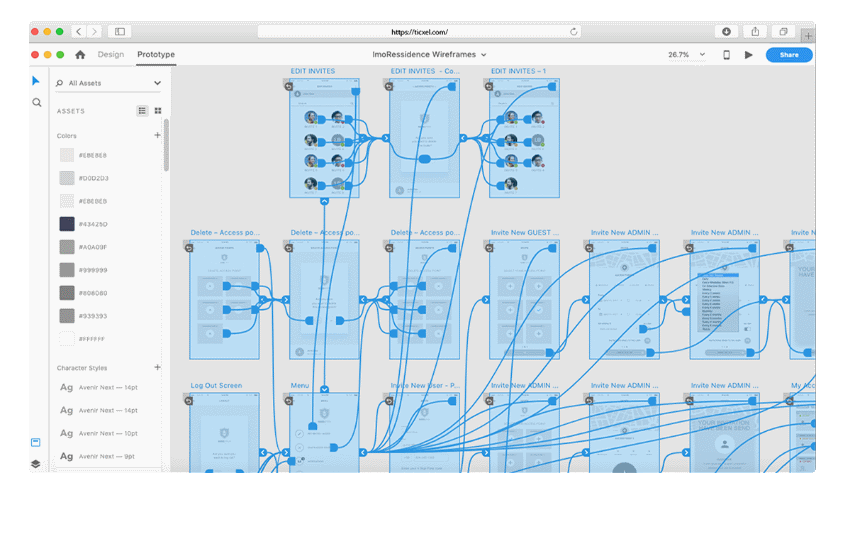Show browser tab overview icon
Image resolution: width=858 pixels, height=535 pixels.
[784, 32]
